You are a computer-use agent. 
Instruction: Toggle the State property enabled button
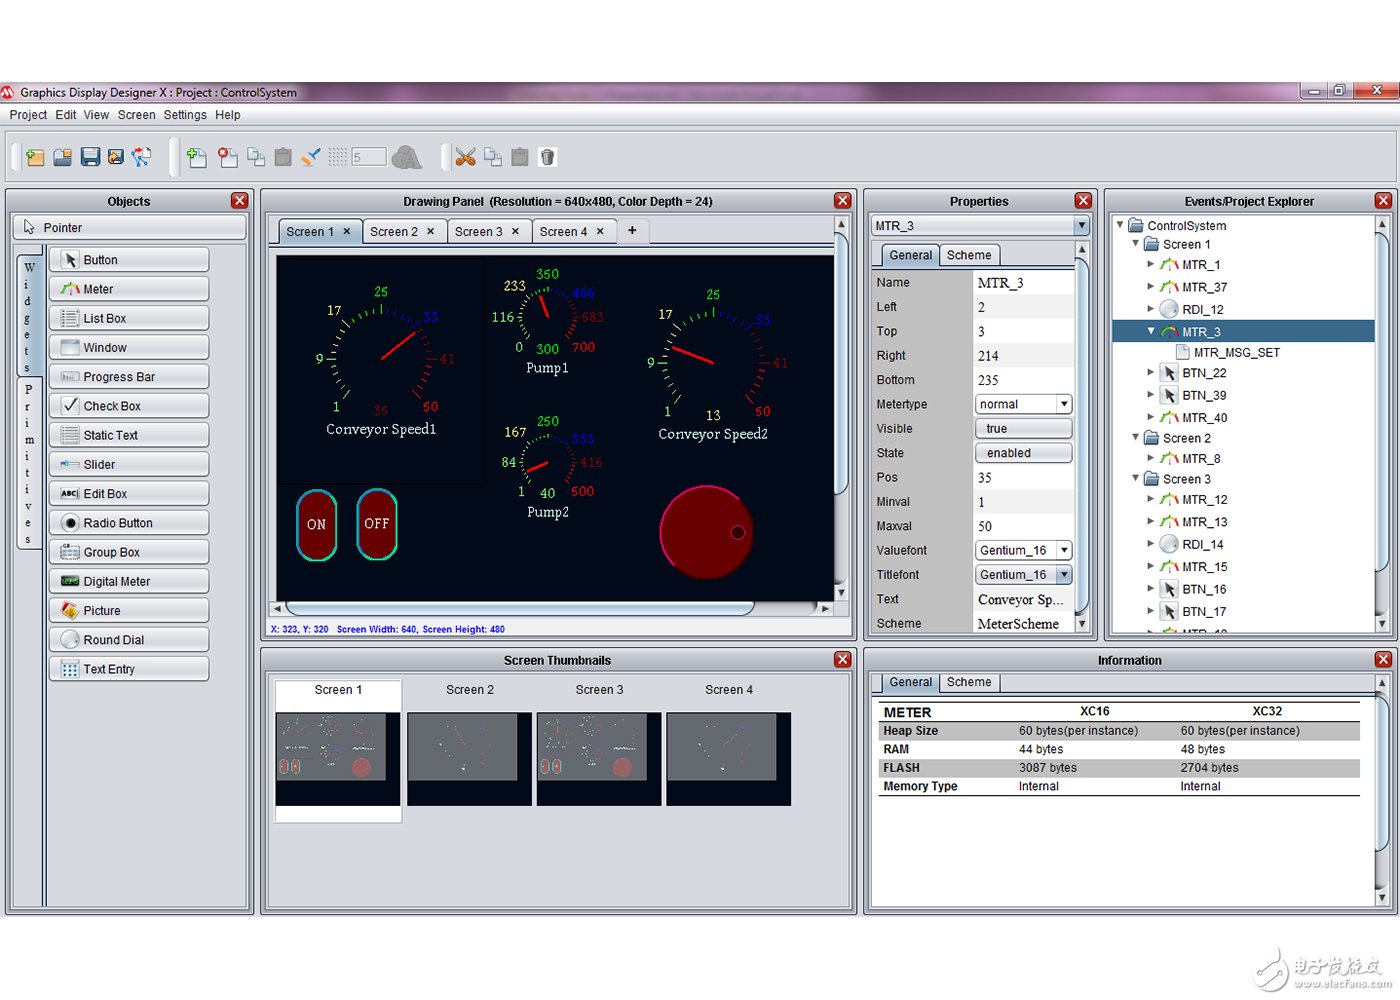click(1023, 453)
